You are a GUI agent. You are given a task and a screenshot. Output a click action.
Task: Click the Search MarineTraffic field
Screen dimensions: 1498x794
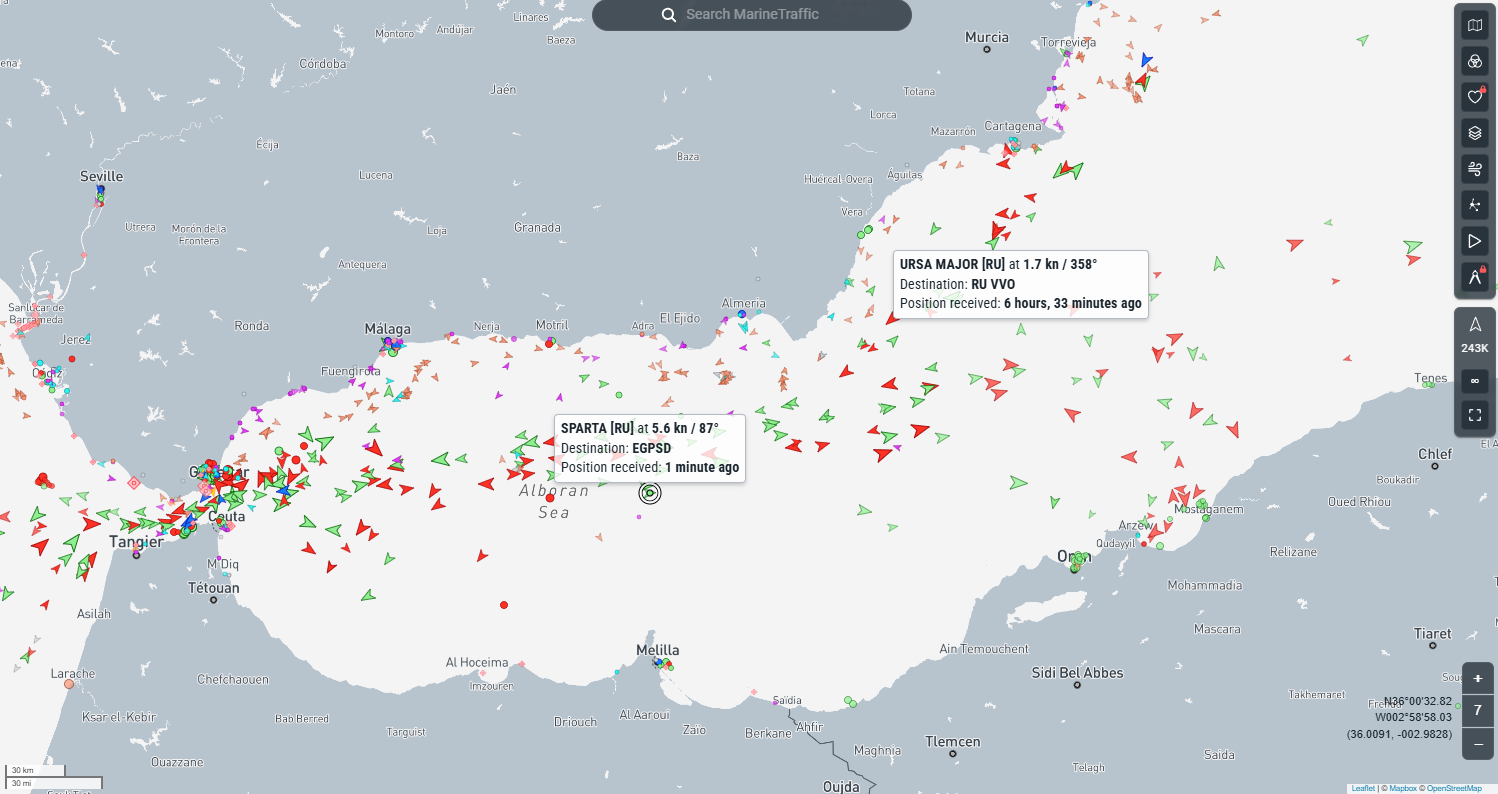coord(765,15)
